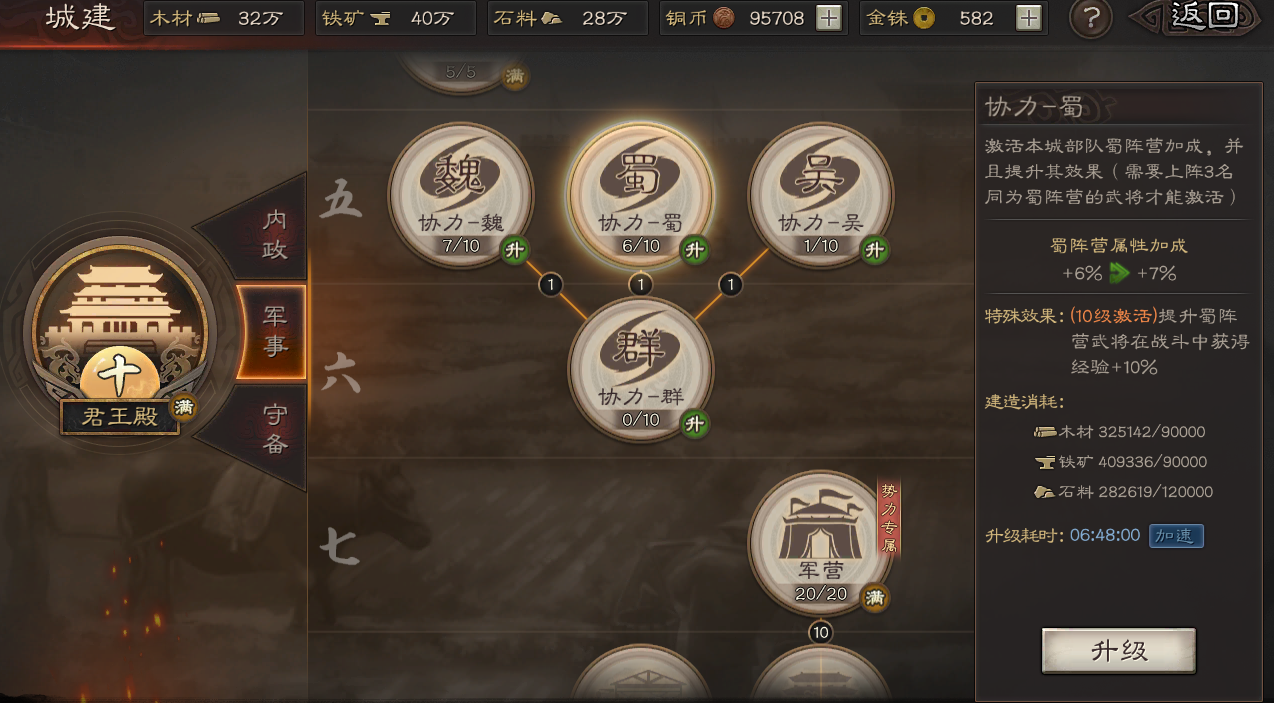Screen dimensions: 1274x703
Task: Open the question mark help icon
Action: point(1091,18)
